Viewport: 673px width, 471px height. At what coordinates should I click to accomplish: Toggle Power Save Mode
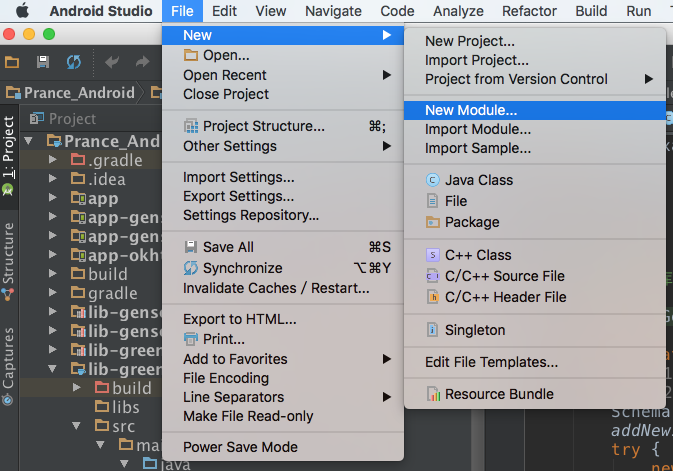240,447
